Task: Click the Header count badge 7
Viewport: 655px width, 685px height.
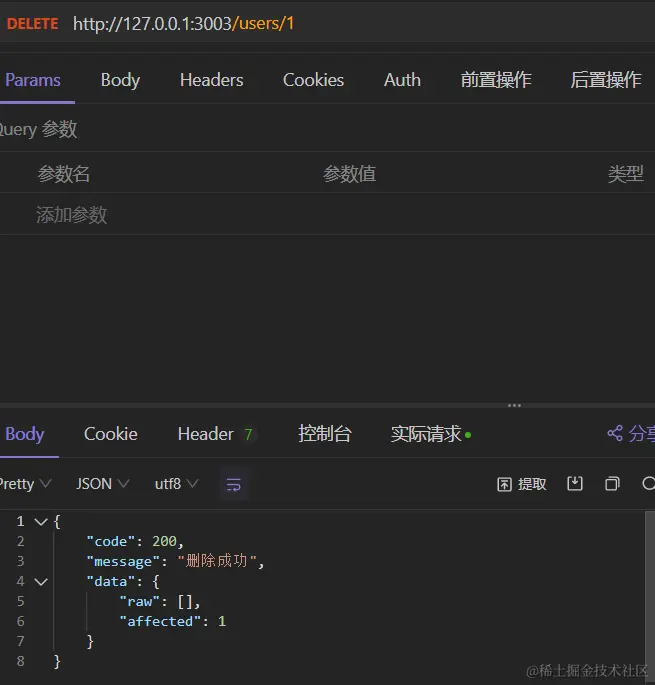Action: point(248,435)
